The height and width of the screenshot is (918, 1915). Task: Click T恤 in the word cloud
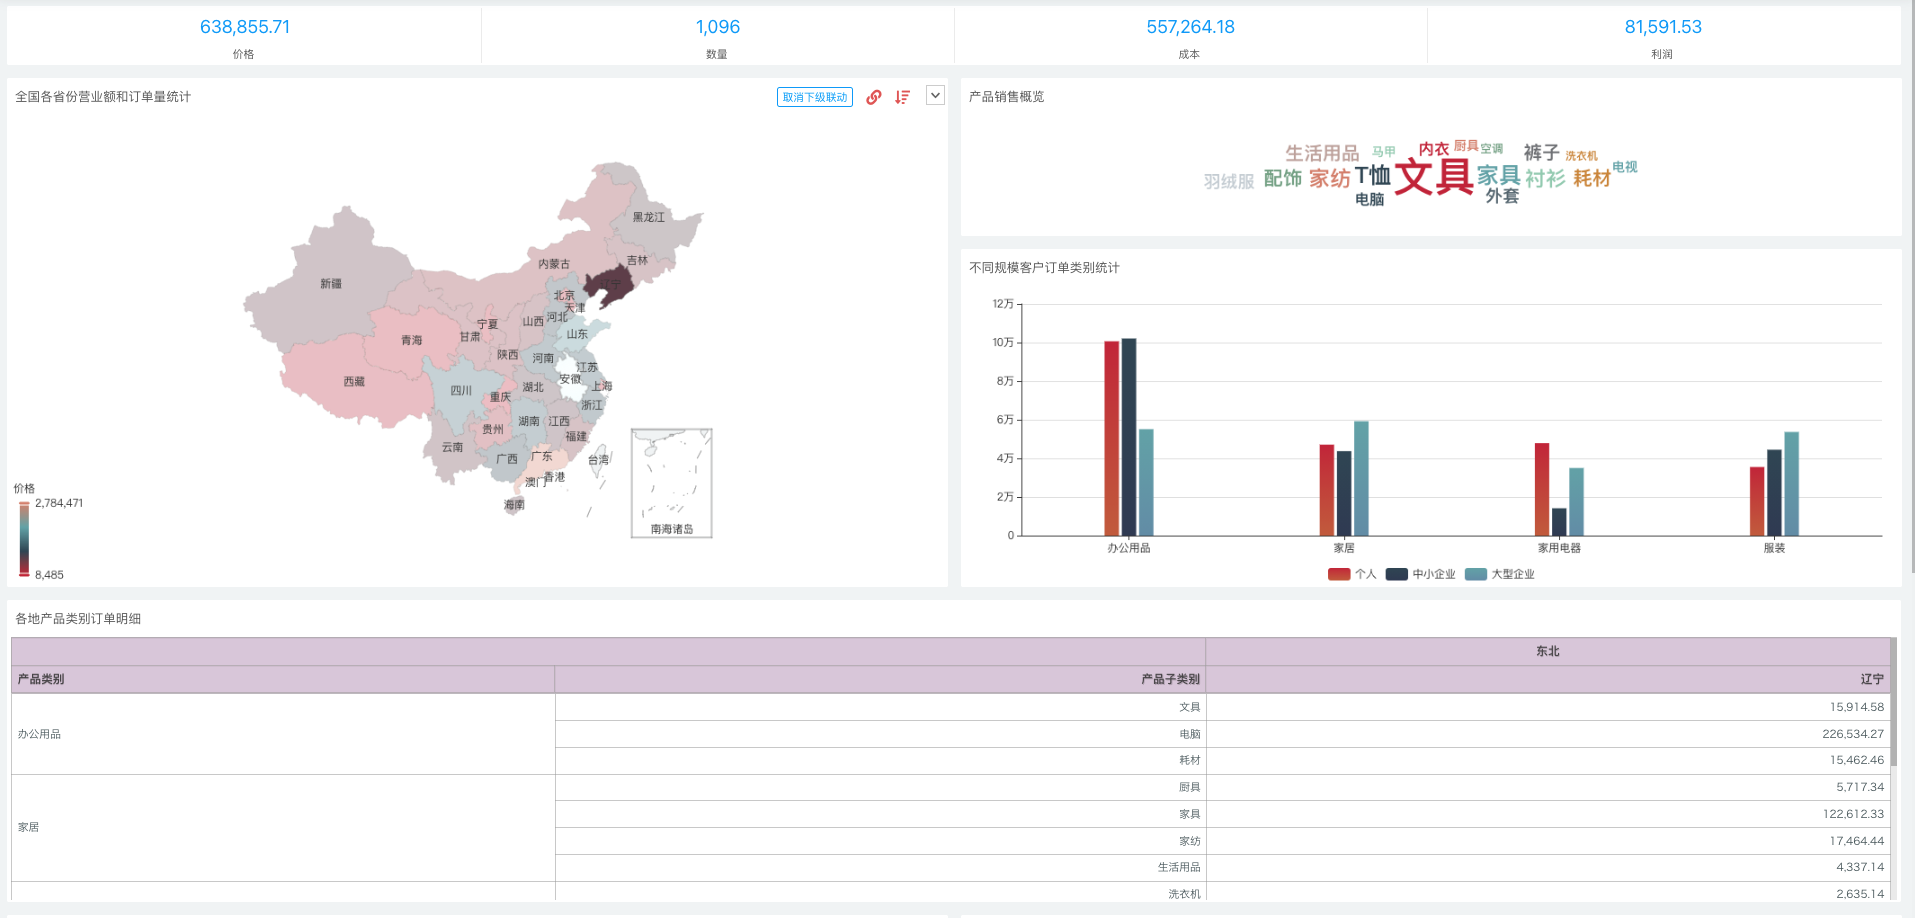pyautogui.click(x=1372, y=176)
